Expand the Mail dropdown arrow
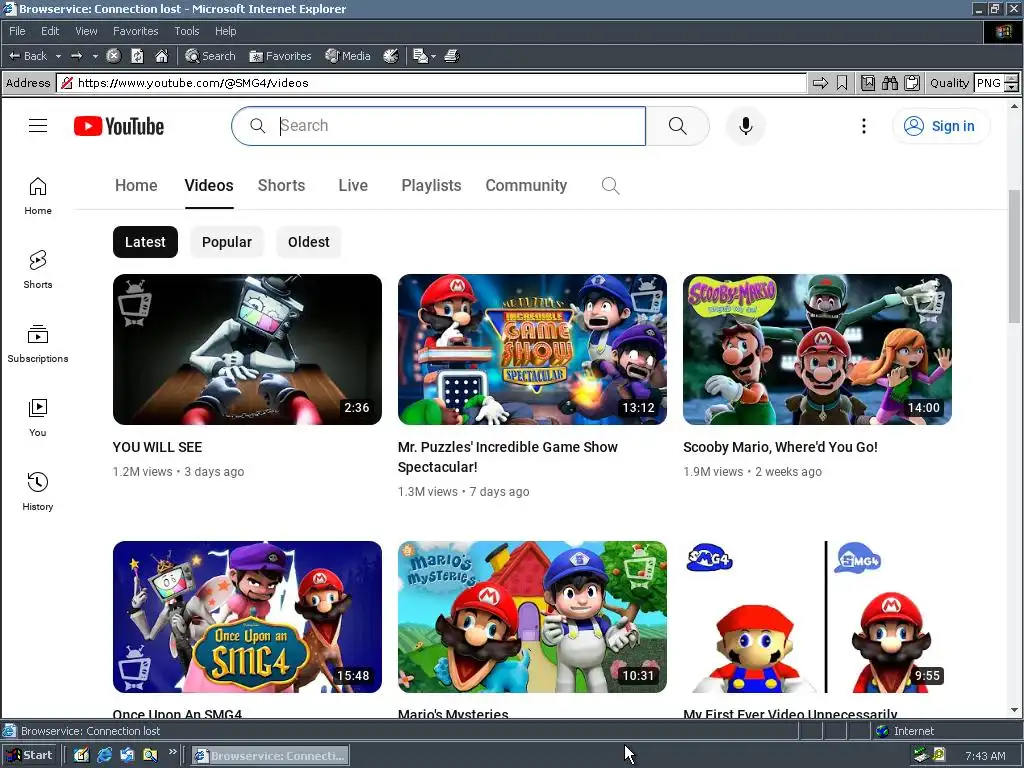Screen dimensions: 1024x768 pyautogui.click(x=434, y=56)
